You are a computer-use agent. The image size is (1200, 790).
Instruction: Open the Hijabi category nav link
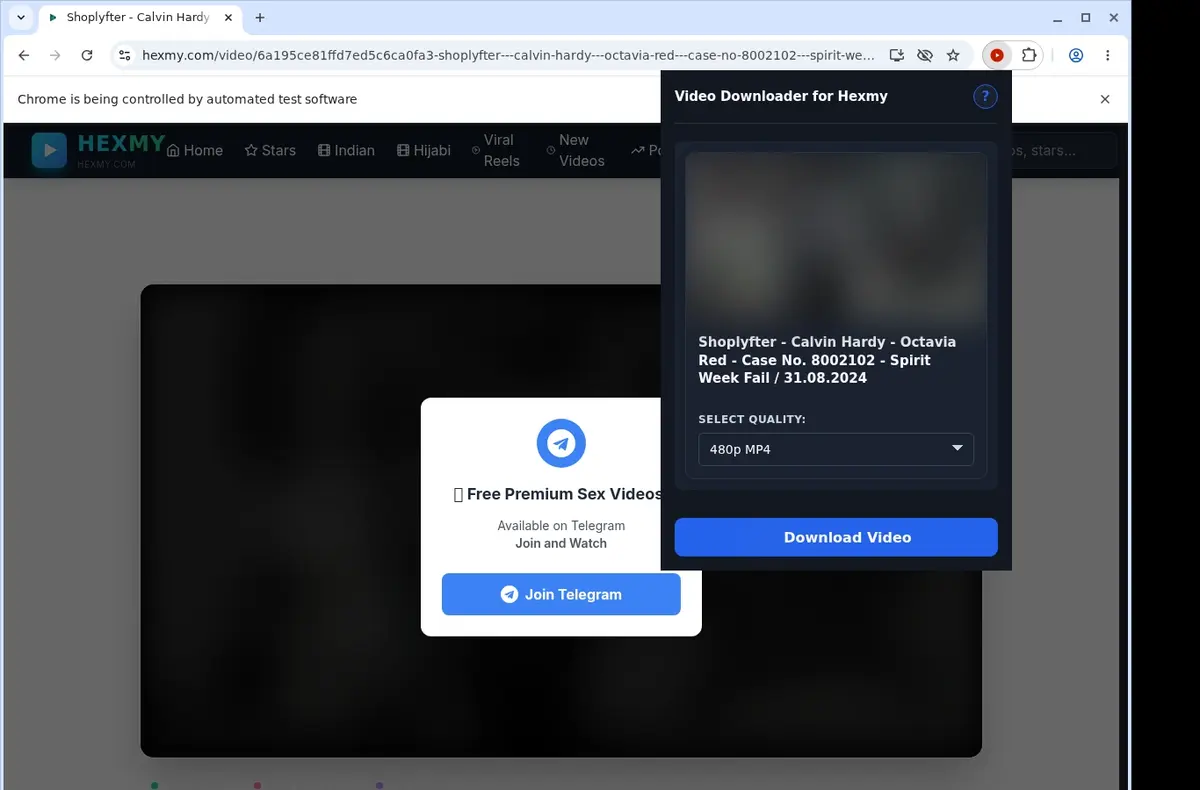coord(424,150)
